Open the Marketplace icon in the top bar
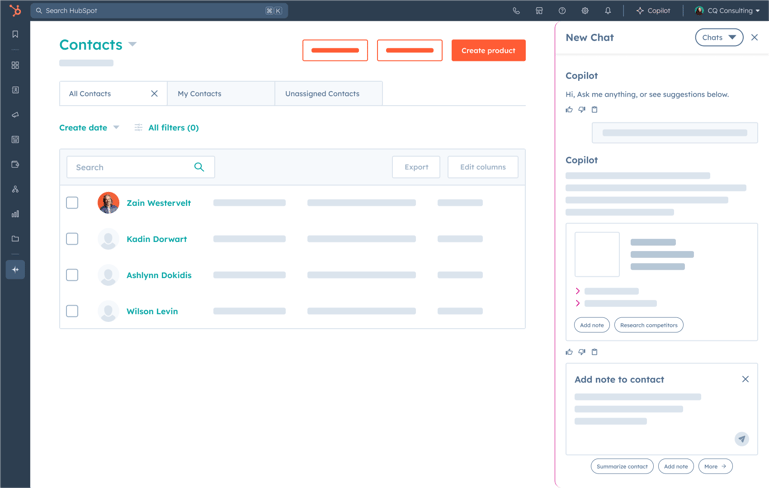Viewport: 769px width, 488px height. click(539, 10)
